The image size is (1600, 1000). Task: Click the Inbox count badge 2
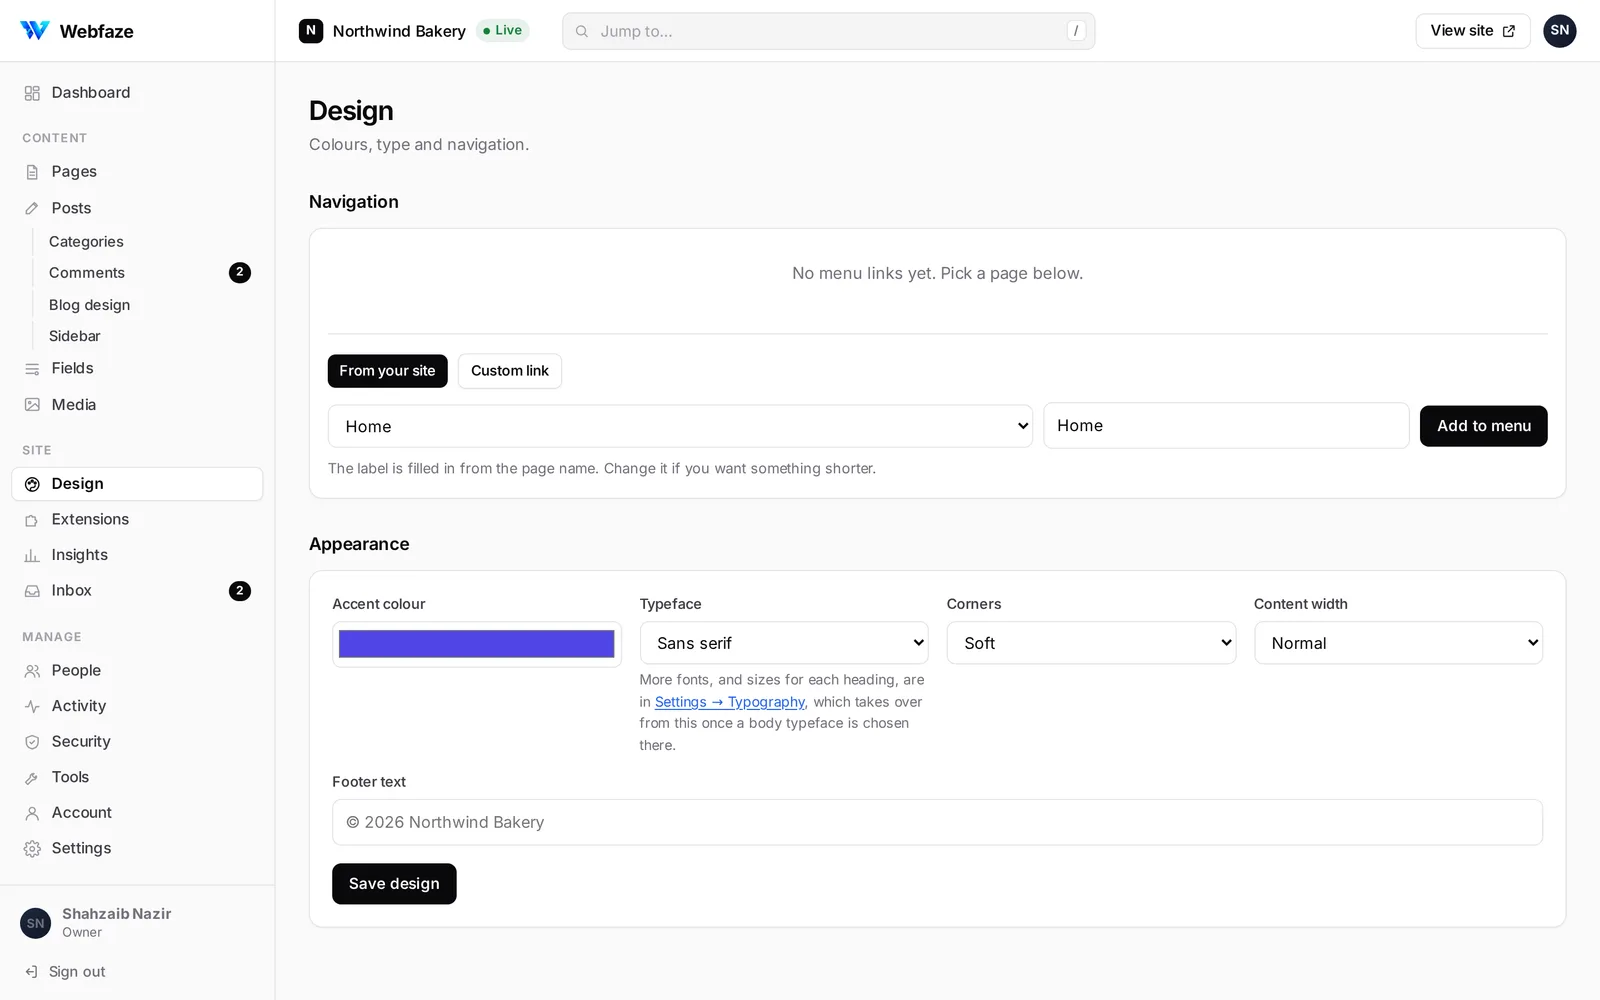pos(240,591)
